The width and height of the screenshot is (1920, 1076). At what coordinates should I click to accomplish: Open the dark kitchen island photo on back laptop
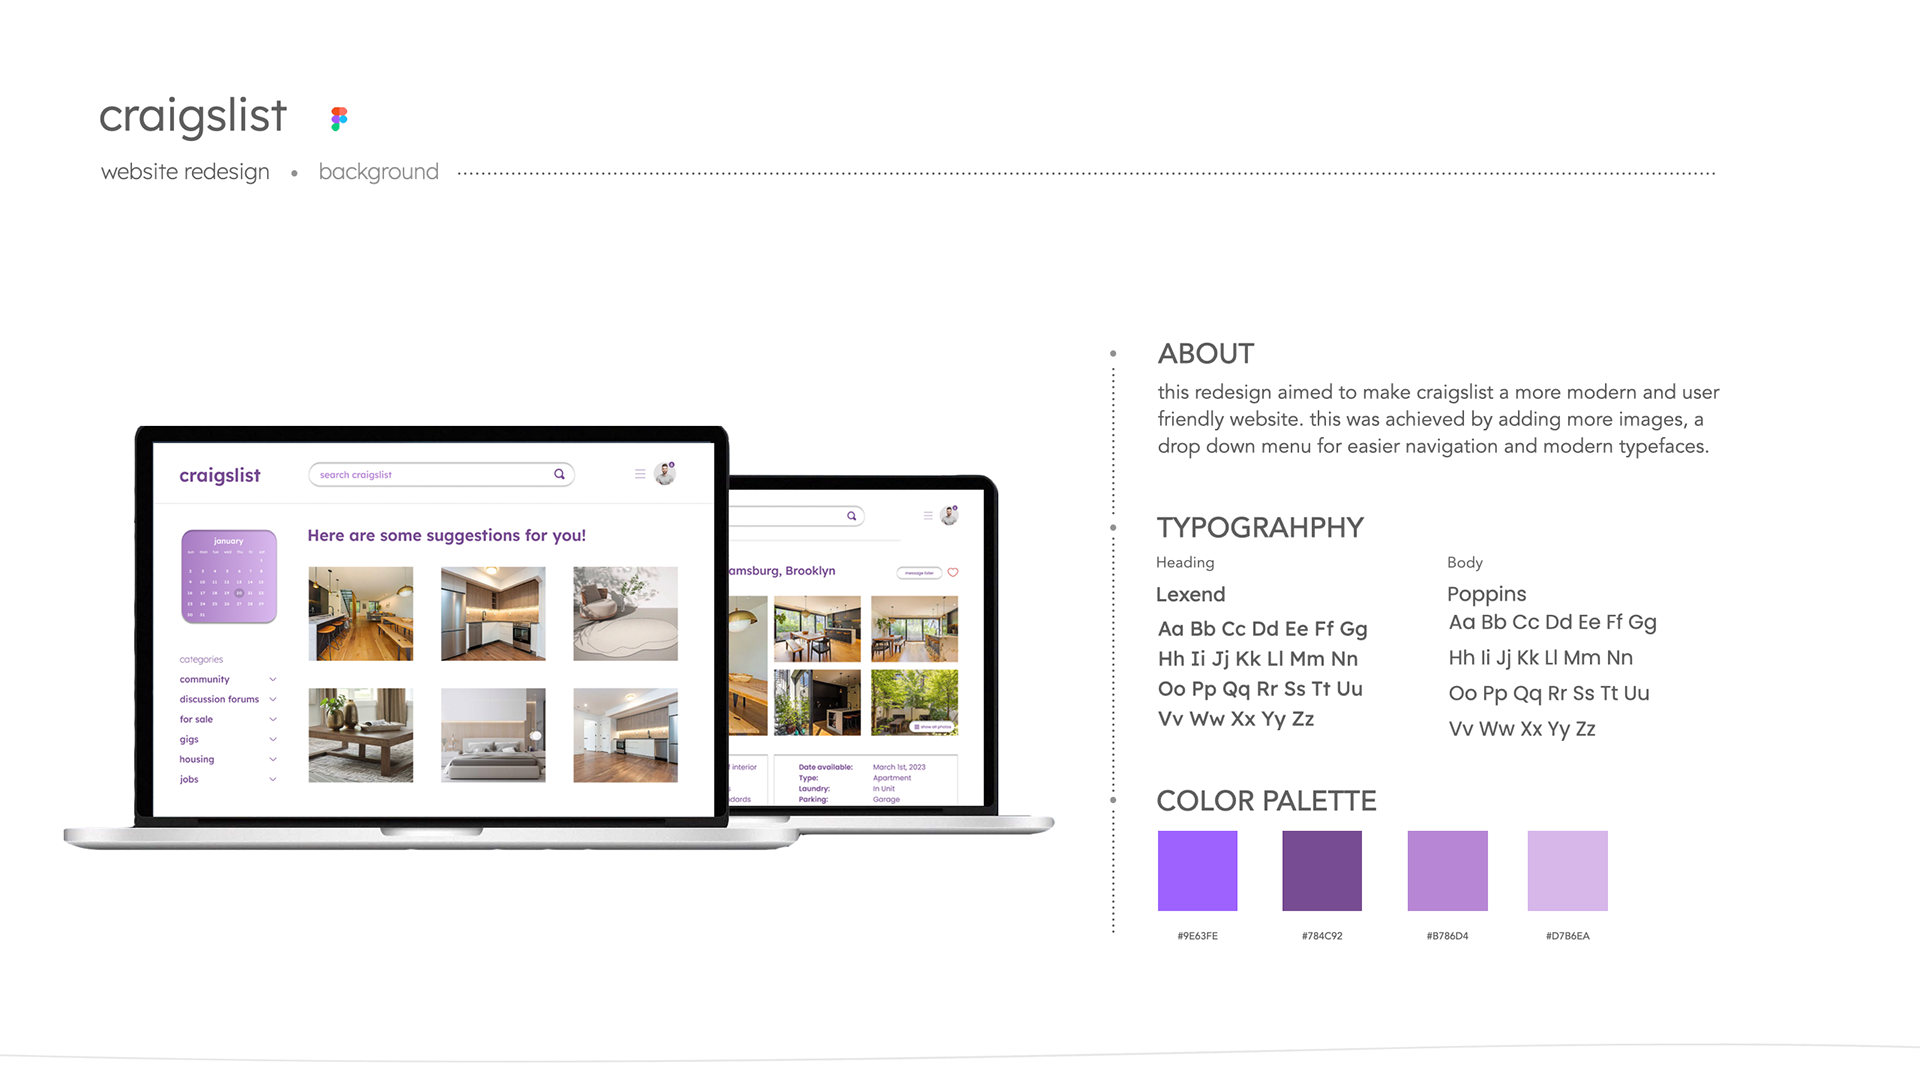tap(817, 702)
